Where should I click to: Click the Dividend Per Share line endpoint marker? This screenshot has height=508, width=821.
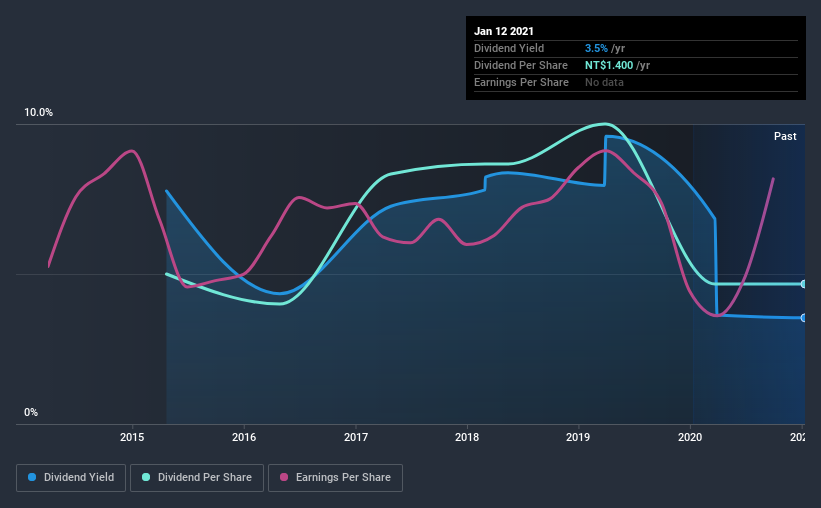click(803, 284)
